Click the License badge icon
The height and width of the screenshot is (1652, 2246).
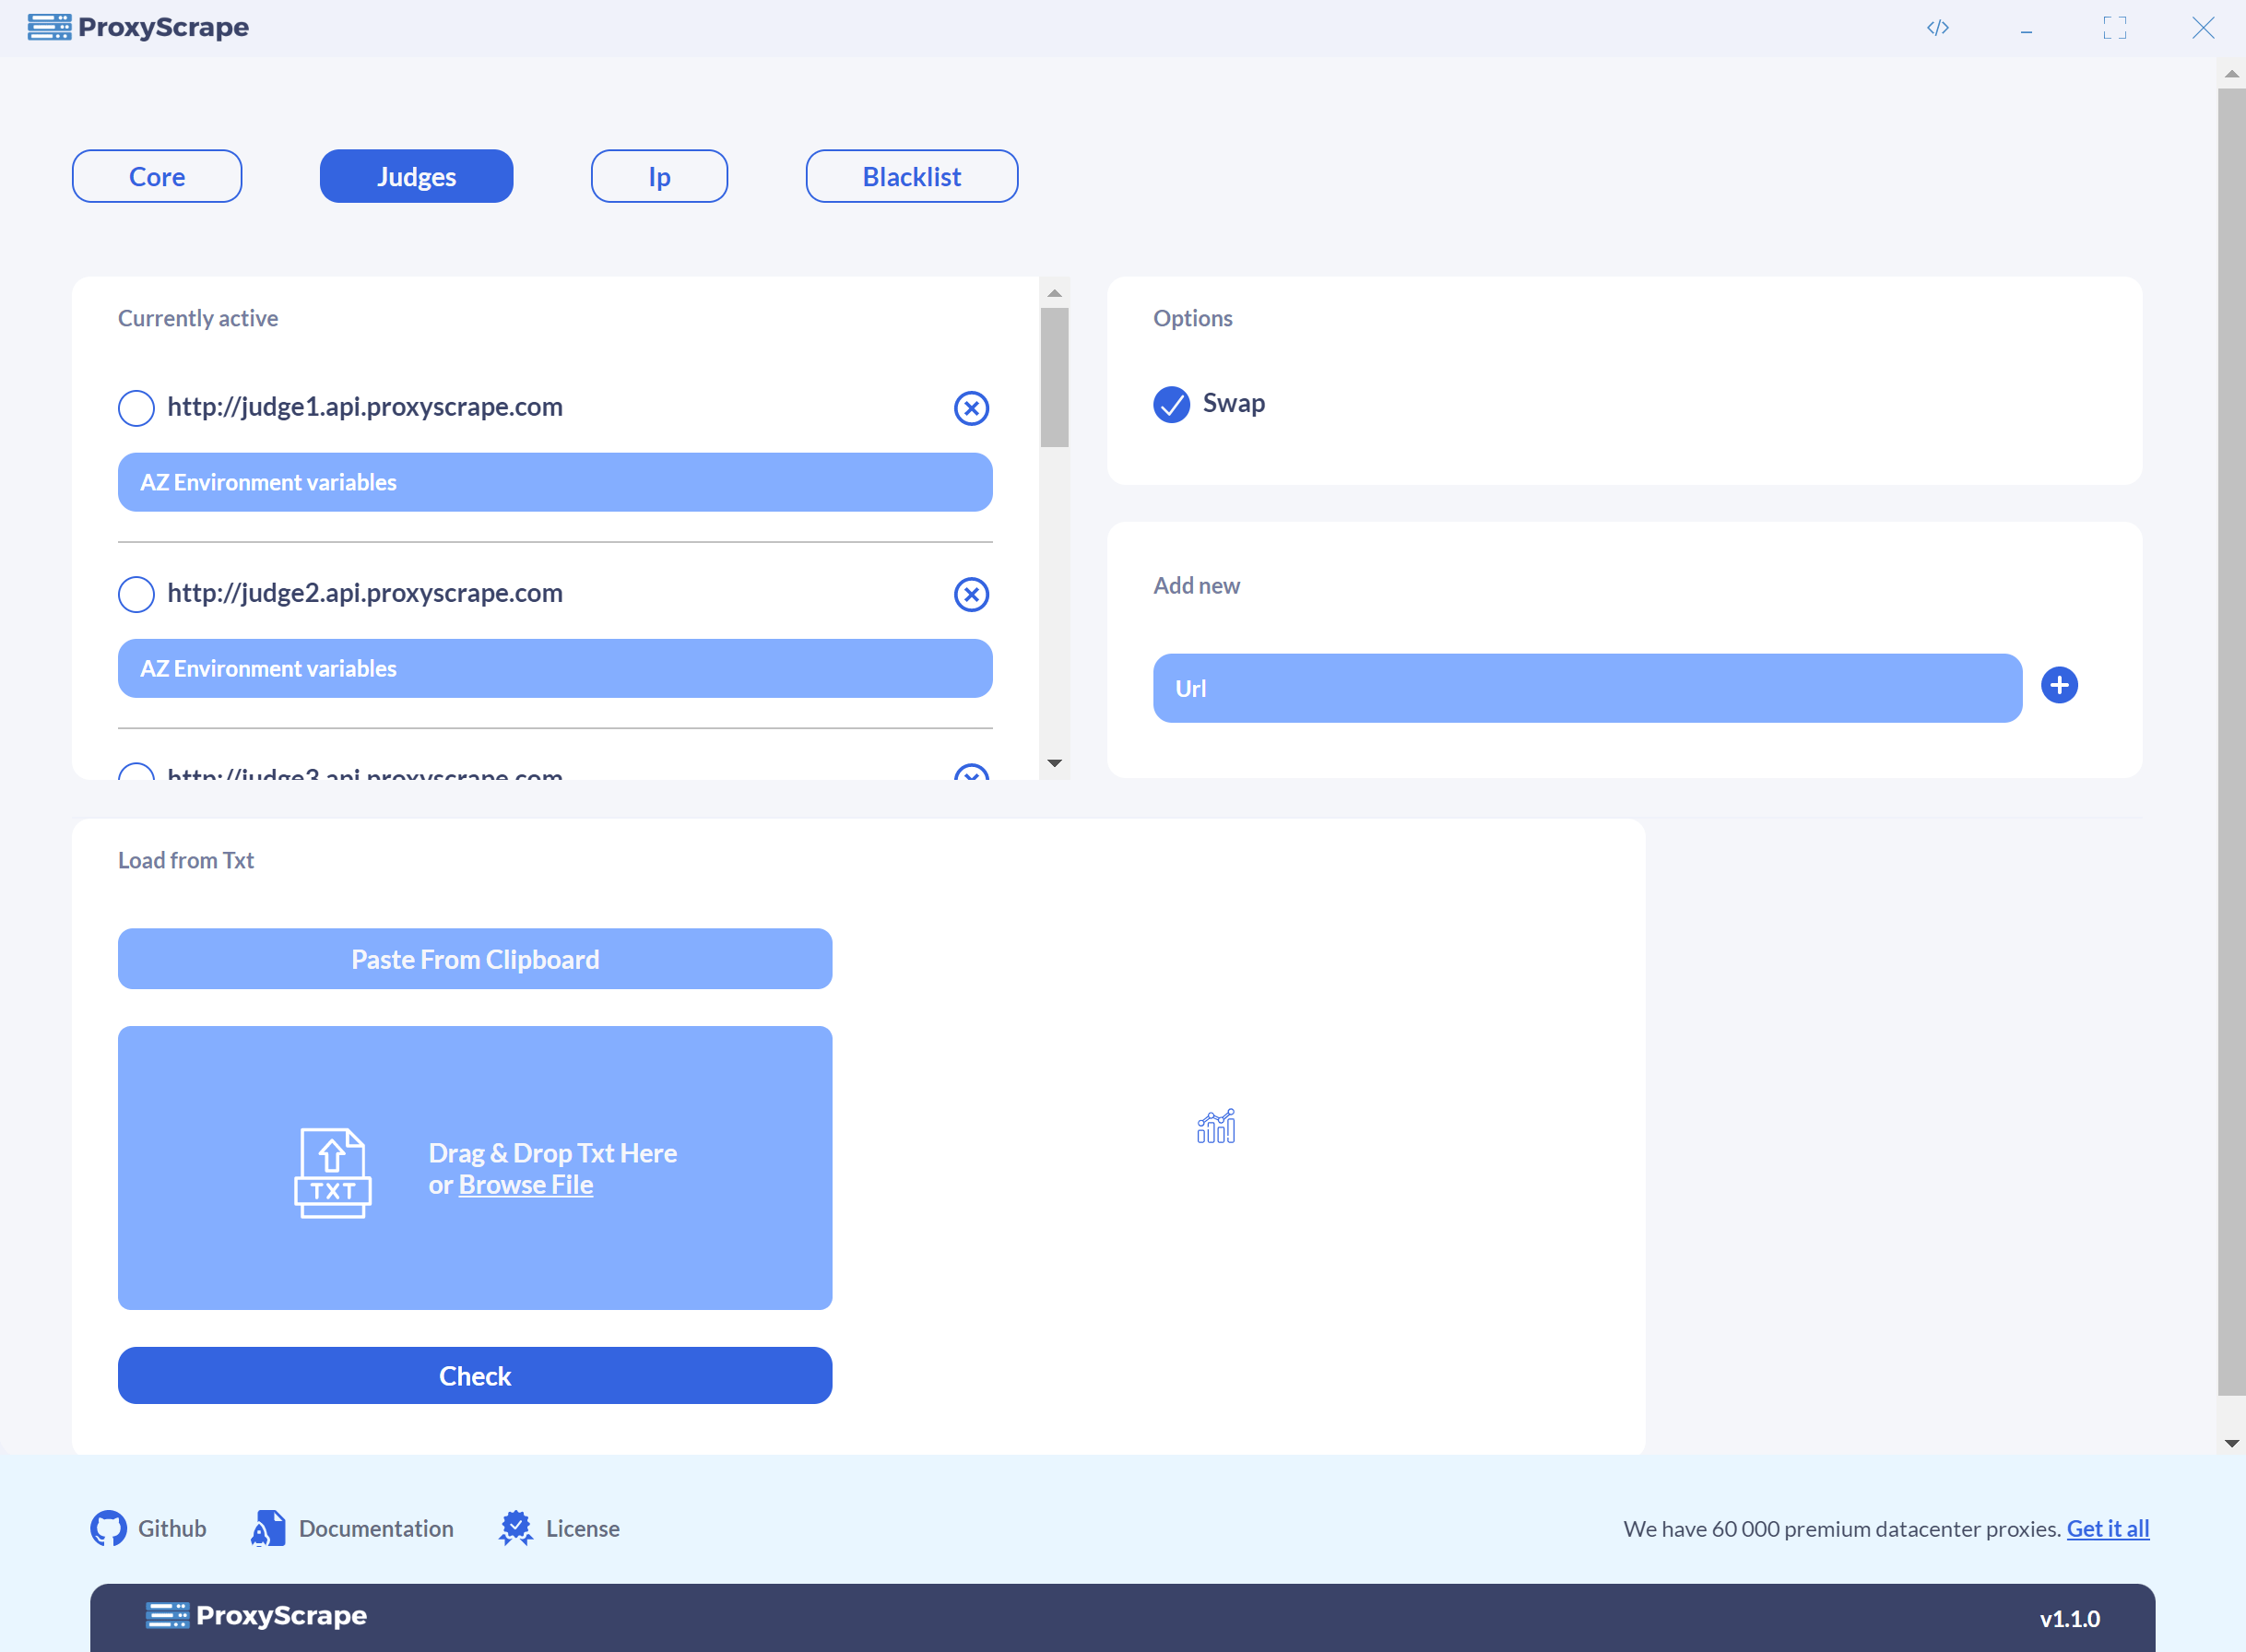pos(516,1528)
